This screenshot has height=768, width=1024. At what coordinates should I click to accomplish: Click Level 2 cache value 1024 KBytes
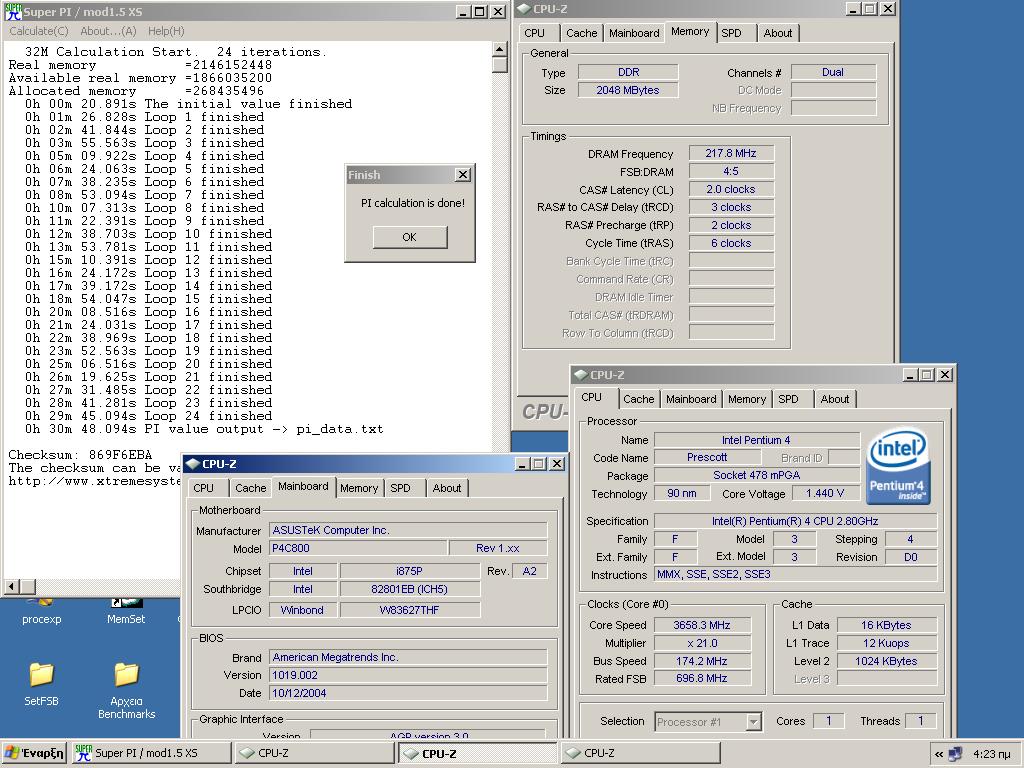tap(886, 661)
